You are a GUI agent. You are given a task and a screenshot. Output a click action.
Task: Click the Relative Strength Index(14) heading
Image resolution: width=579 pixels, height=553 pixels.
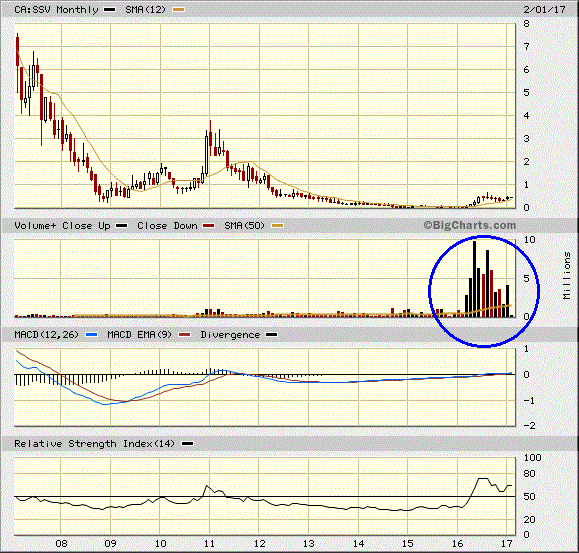94,443
